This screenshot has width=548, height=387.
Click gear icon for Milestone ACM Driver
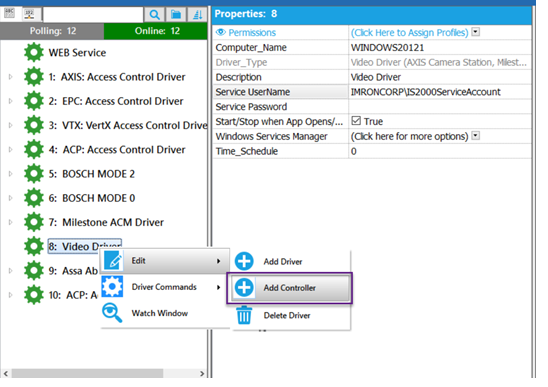tap(34, 222)
